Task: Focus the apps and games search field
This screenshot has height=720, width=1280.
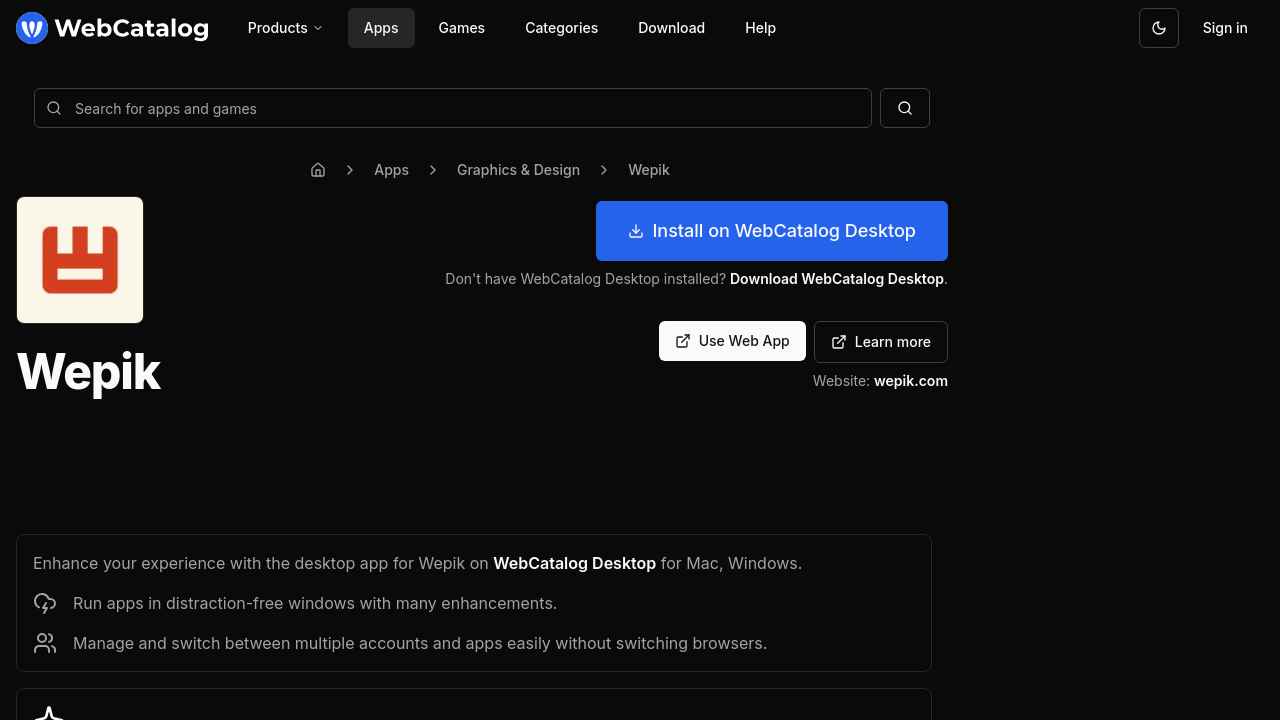Action: click(x=460, y=108)
